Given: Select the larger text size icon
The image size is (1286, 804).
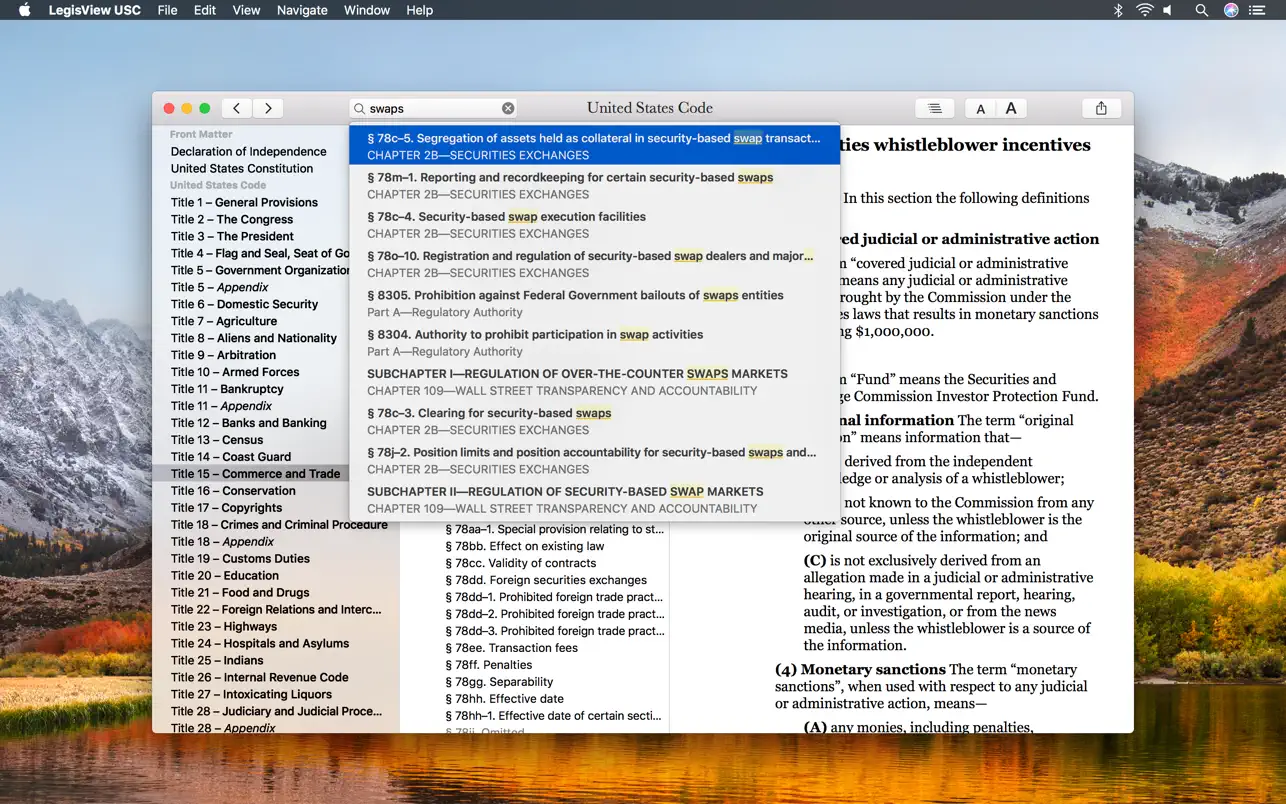Looking at the screenshot, I should (1010, 108).
